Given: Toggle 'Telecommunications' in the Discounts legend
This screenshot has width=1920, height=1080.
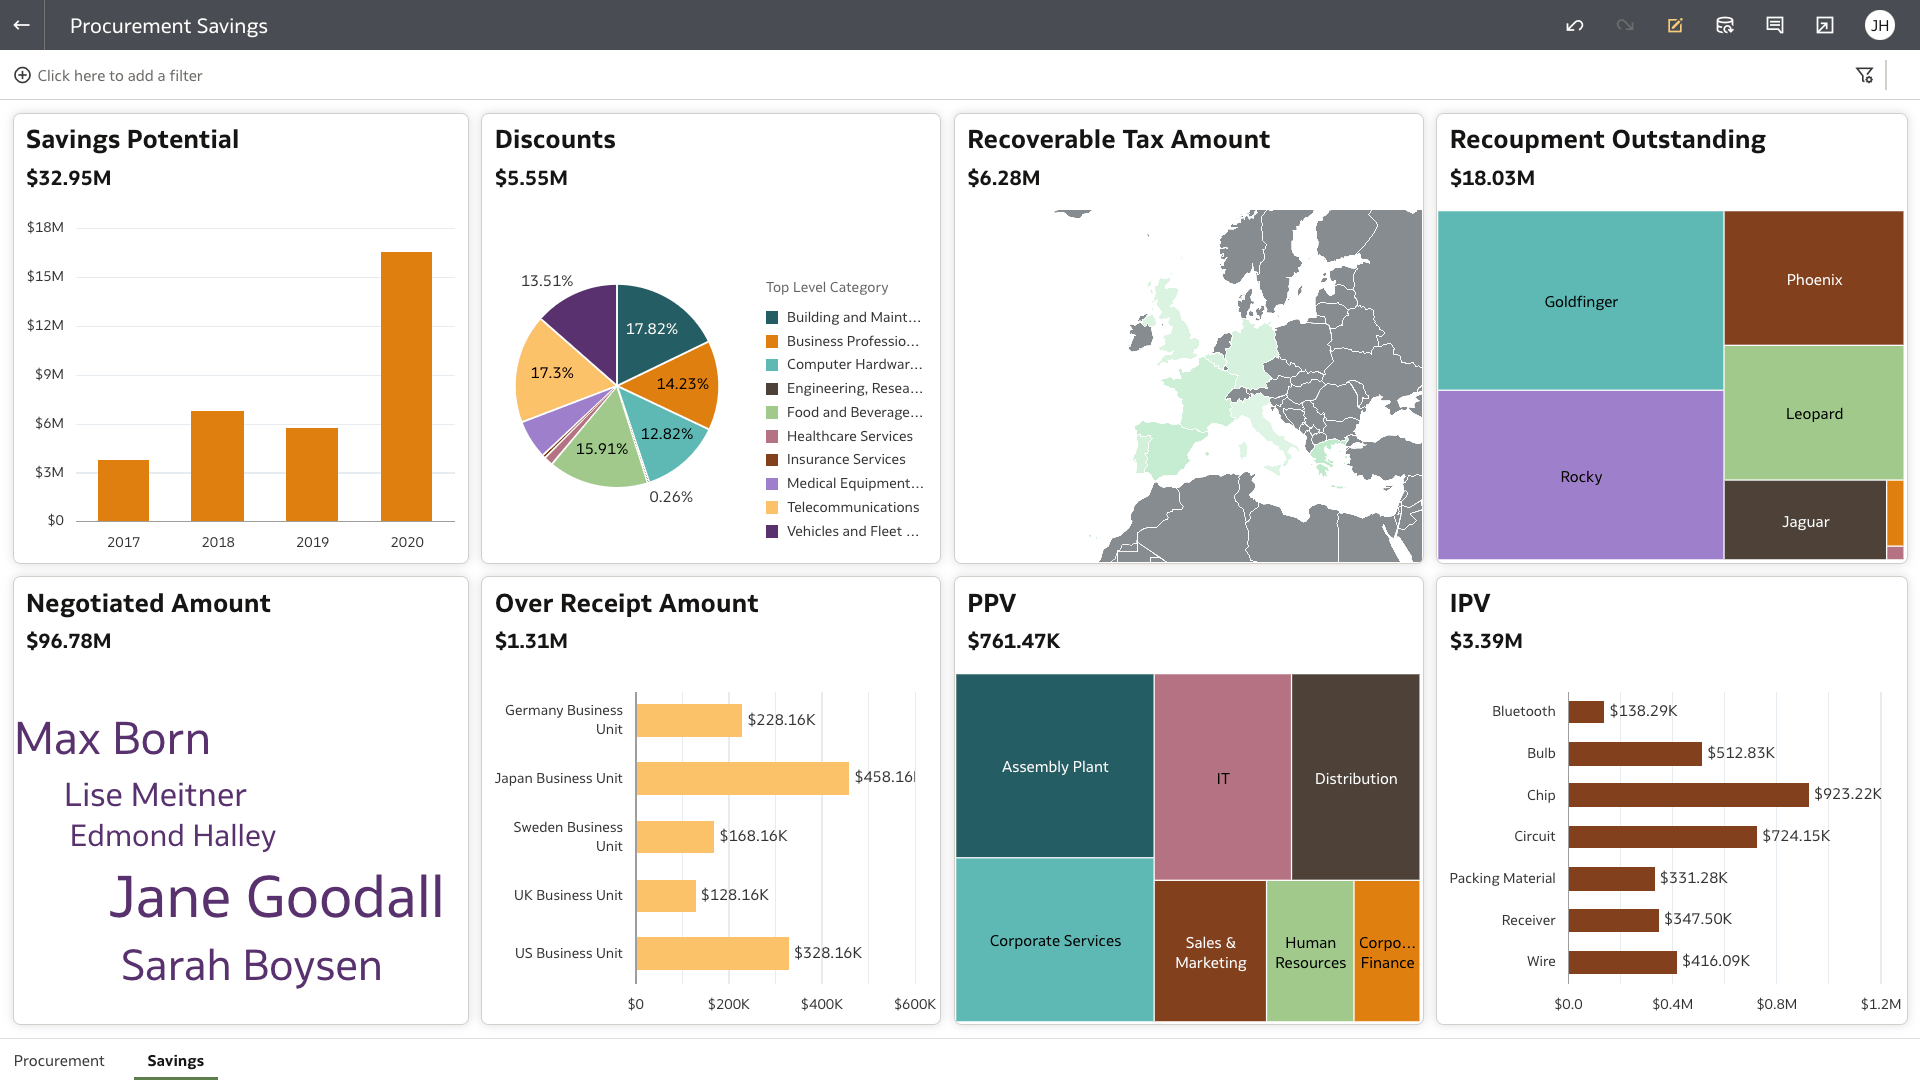Looking at the screenshot, I should click(x=852, y=507).
